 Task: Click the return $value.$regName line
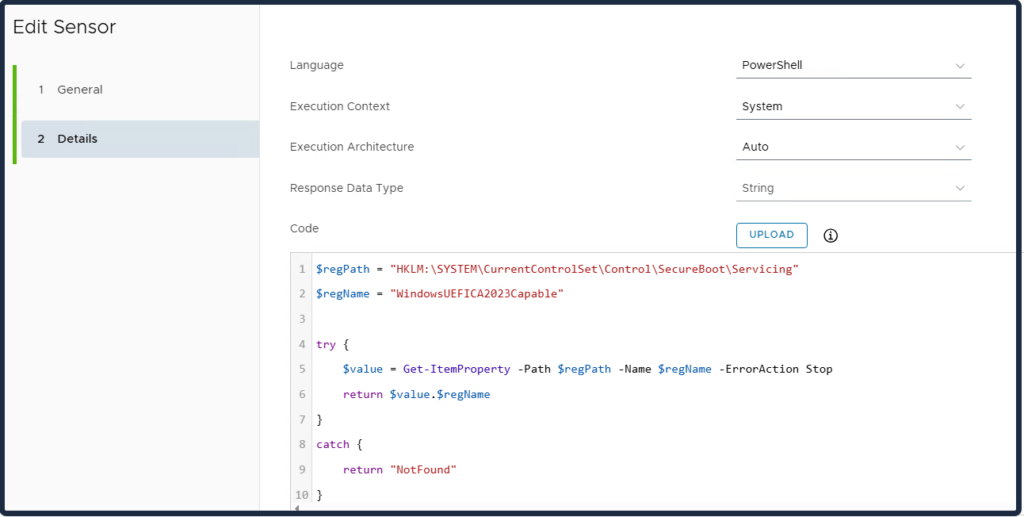coord(416,394)
